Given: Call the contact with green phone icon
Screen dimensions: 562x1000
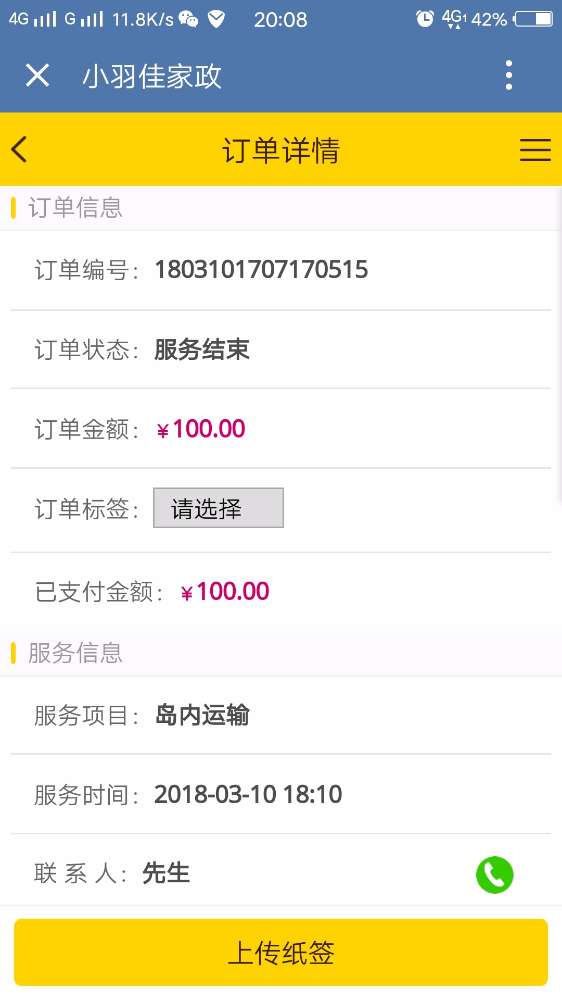Looking at the screenshot, I should [x=494, y=874].
